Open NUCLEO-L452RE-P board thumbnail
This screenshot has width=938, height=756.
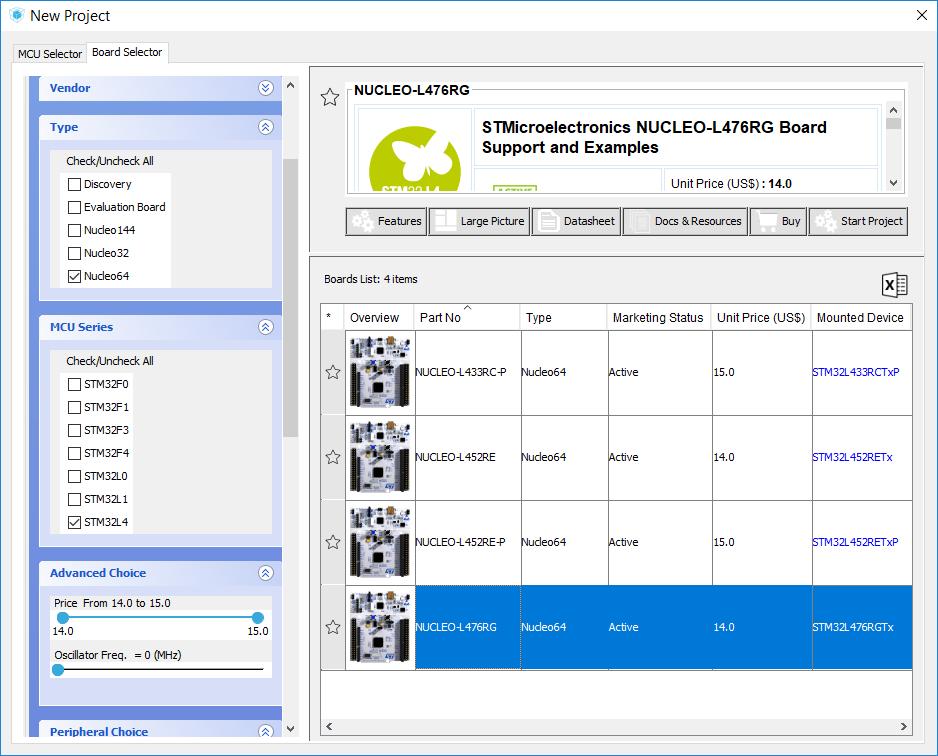[380, 542]
